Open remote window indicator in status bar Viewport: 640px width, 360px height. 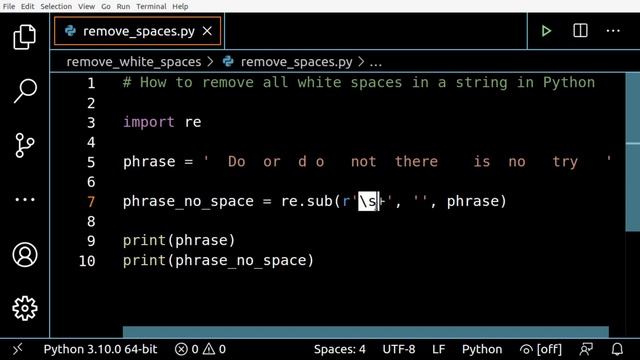(17, 349)
